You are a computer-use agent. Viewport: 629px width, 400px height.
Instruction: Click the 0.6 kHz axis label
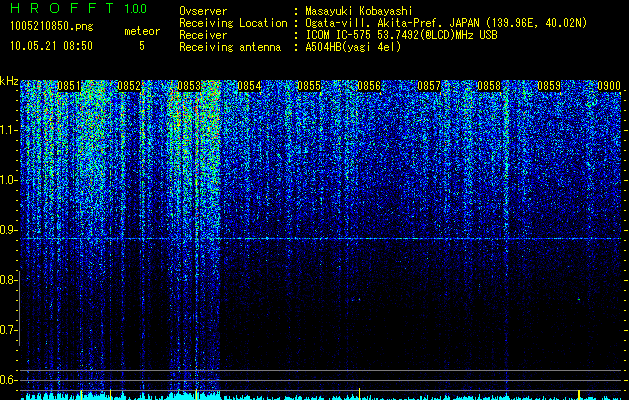pos(8,380)
